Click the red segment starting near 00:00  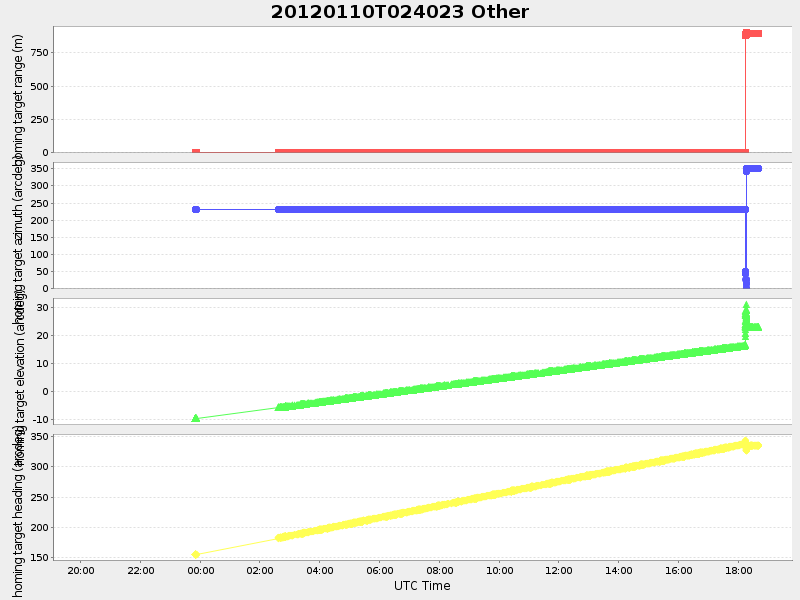point(195,149)
